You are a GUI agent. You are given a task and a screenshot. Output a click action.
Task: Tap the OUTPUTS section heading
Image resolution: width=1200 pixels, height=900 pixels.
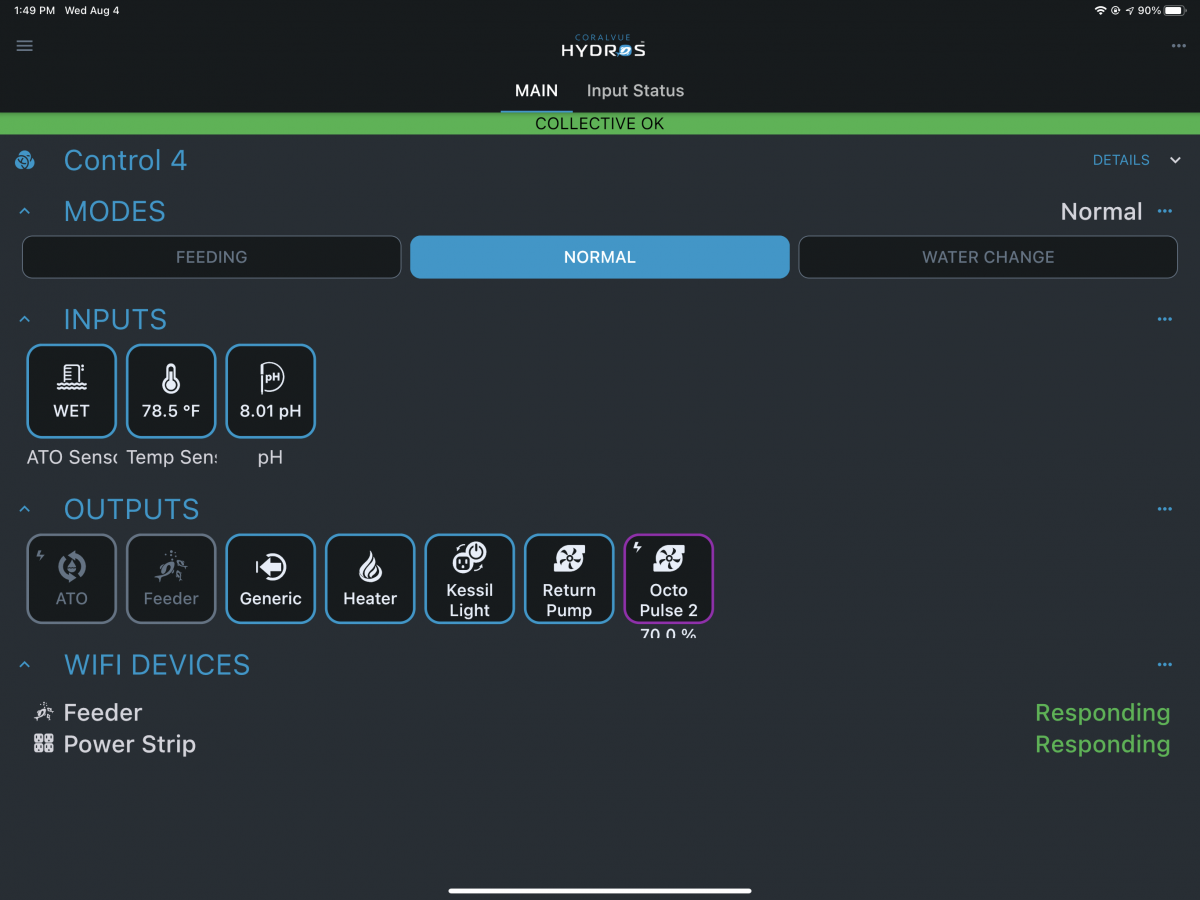(x=132, y=509)
